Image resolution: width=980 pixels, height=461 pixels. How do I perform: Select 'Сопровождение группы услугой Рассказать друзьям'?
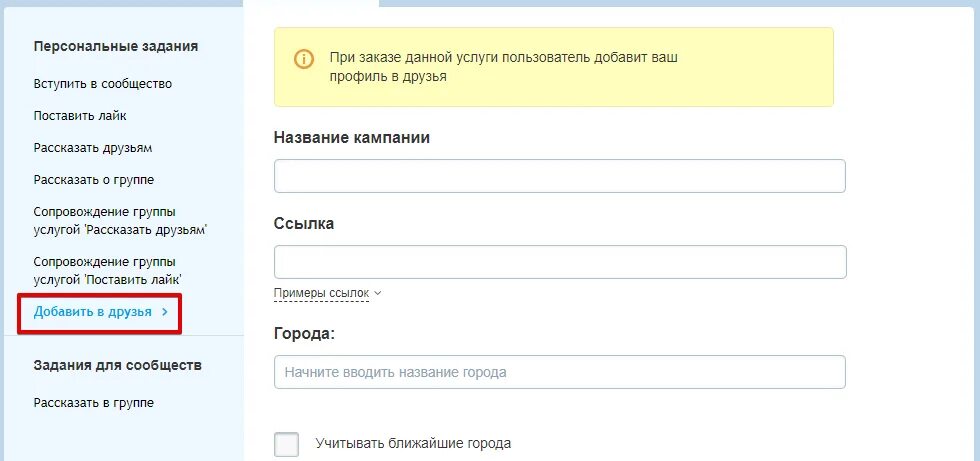(x=120, y=221)
